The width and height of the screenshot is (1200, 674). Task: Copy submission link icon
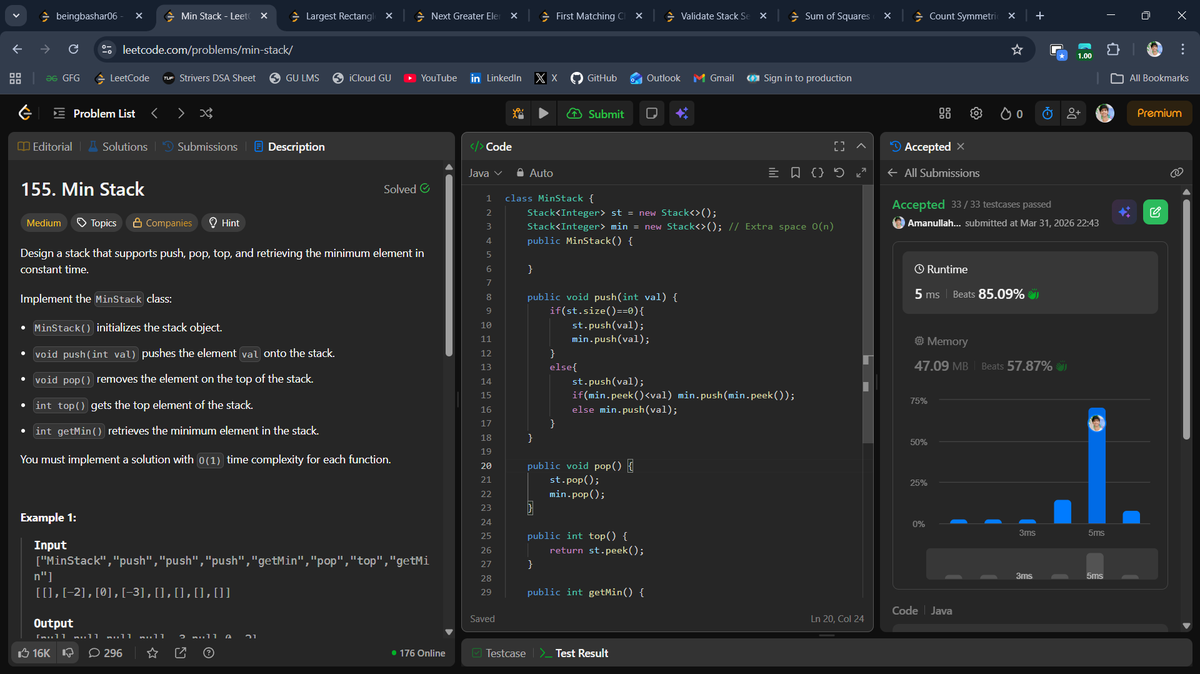point(1176,173)
